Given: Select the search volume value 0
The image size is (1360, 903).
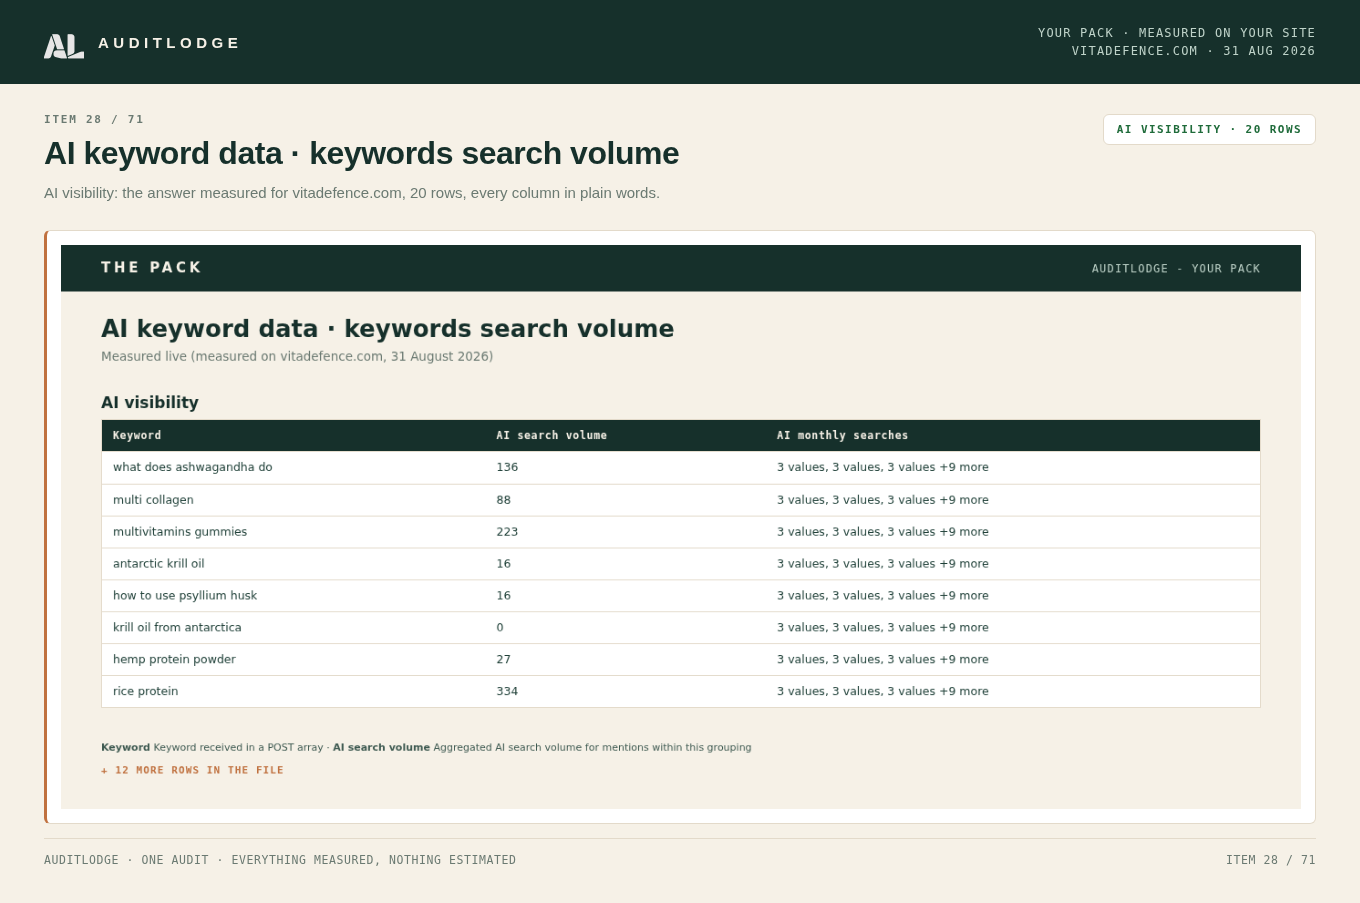Looking at the screenshot, I should 500,628.
